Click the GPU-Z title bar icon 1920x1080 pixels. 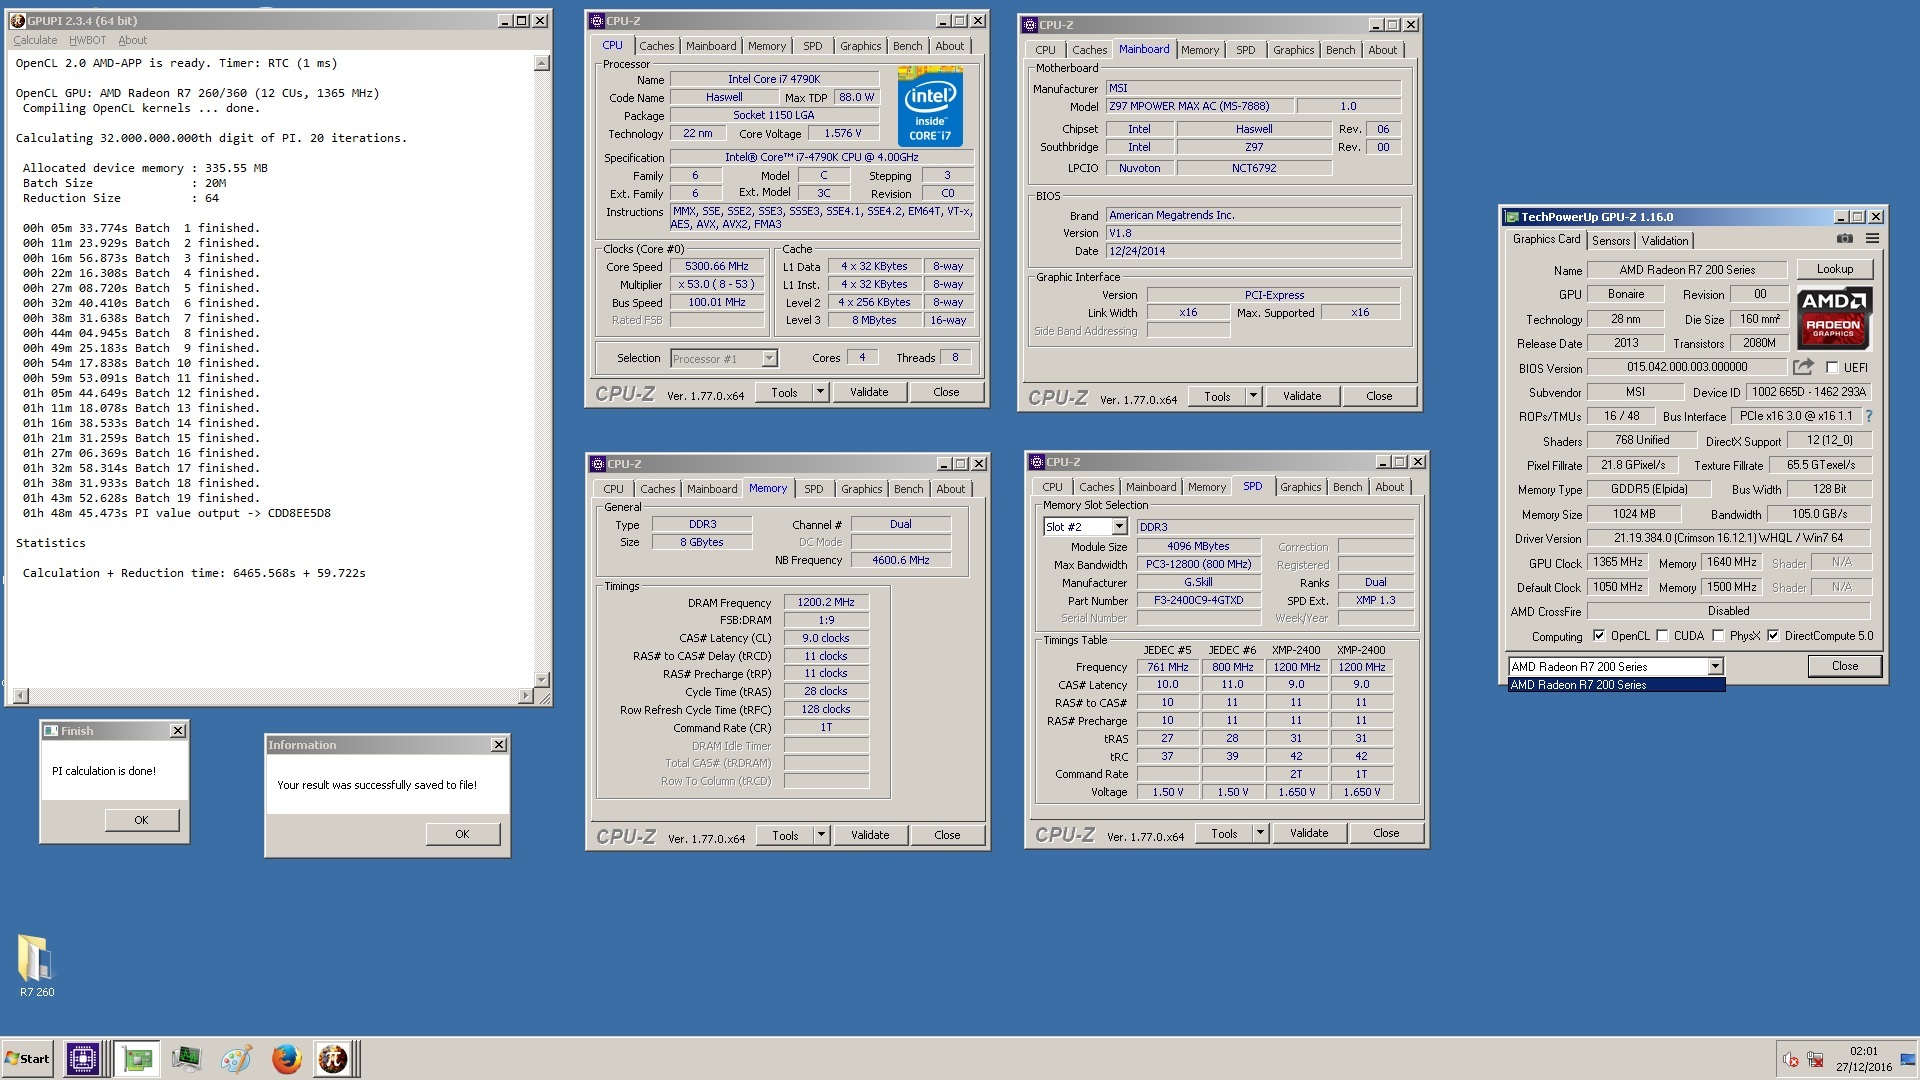pyautogui.click(x=1512, y=217)
